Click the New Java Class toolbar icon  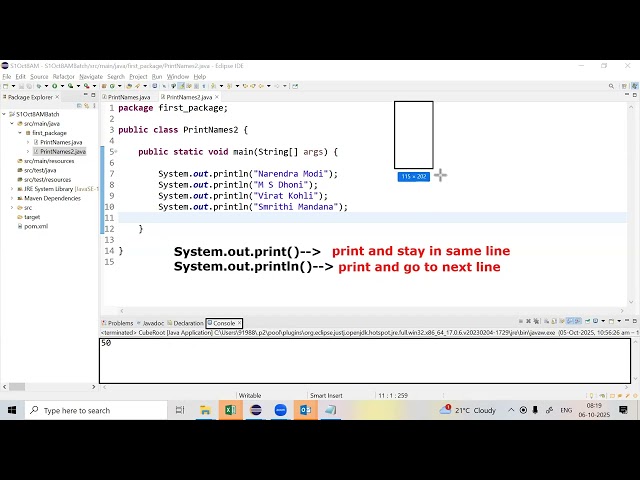coord(112,86)
